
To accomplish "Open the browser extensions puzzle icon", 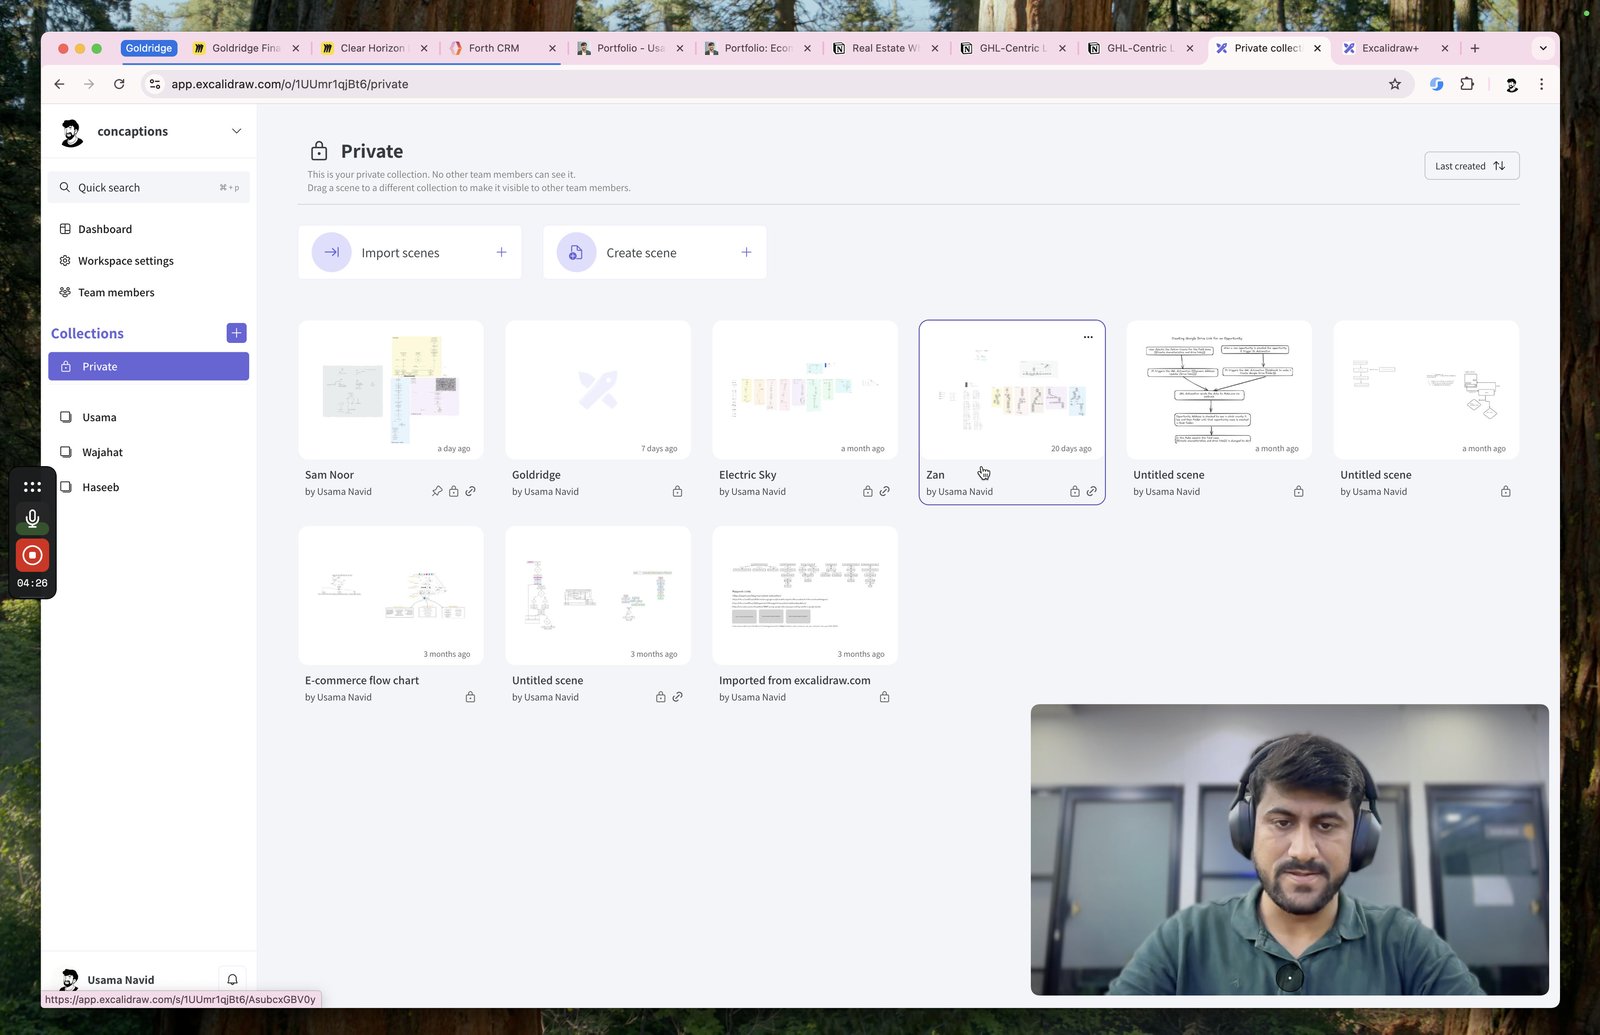I will (x=1467, y=84).
